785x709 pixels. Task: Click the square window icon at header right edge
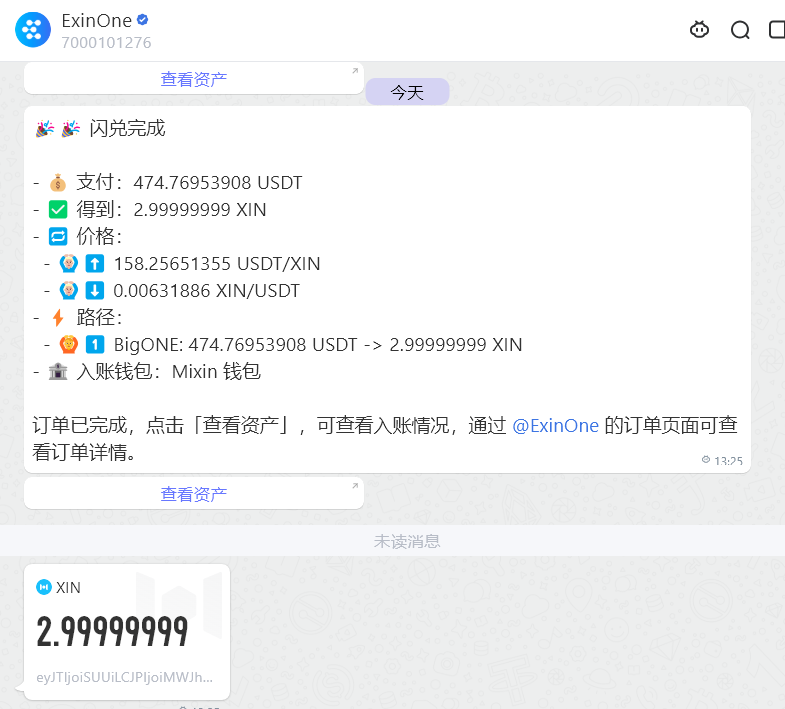pyautogui.click(x=777, y=30)
